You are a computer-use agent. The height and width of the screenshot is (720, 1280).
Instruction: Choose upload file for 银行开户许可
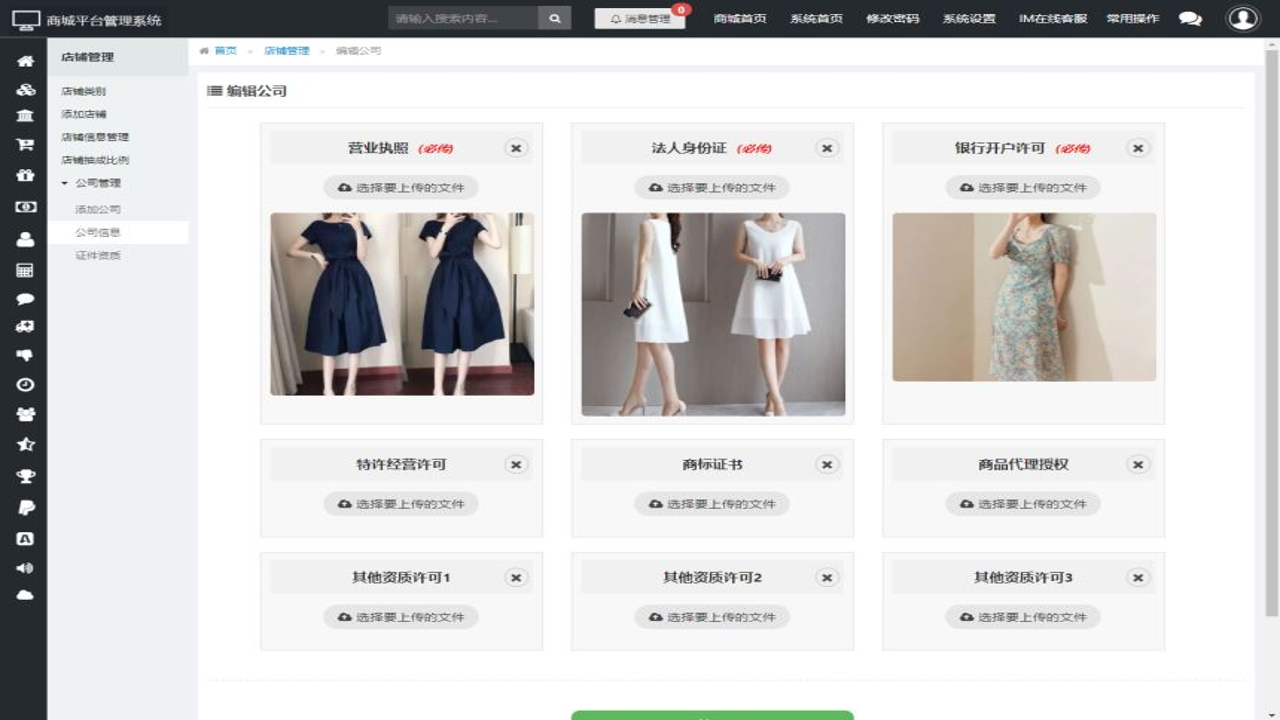1023,187
